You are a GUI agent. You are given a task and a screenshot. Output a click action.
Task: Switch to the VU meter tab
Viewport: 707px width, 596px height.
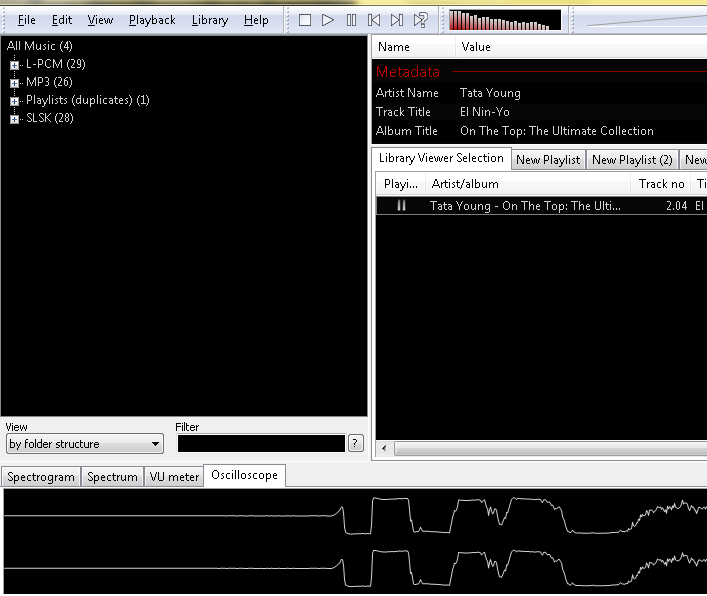[174, 477]
